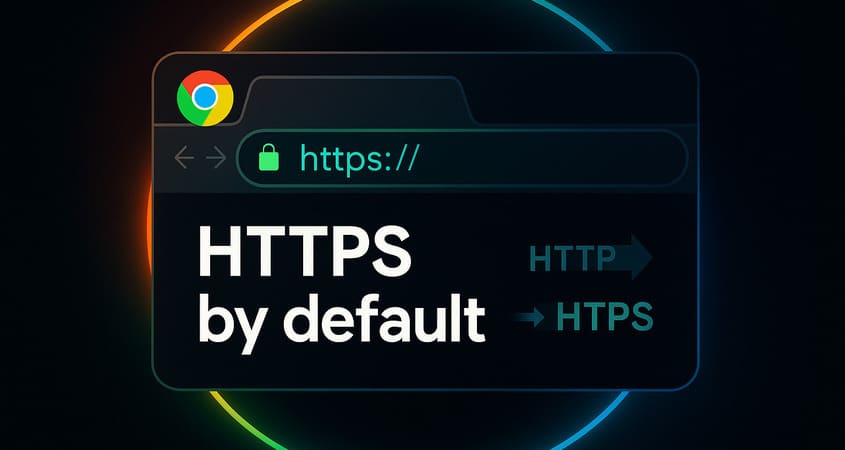Click the faded HTTP label

(572, 258)
